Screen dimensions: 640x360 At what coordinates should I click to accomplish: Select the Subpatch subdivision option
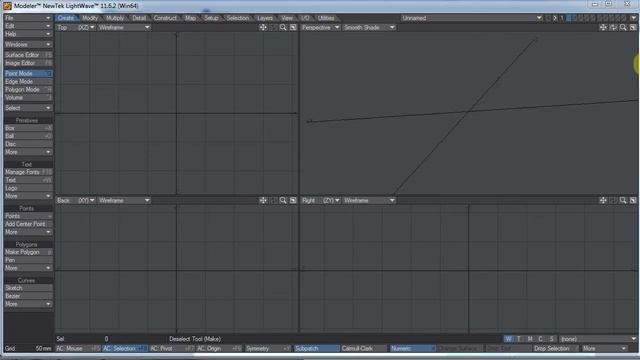pyautogui.click(x=316, y=349)
